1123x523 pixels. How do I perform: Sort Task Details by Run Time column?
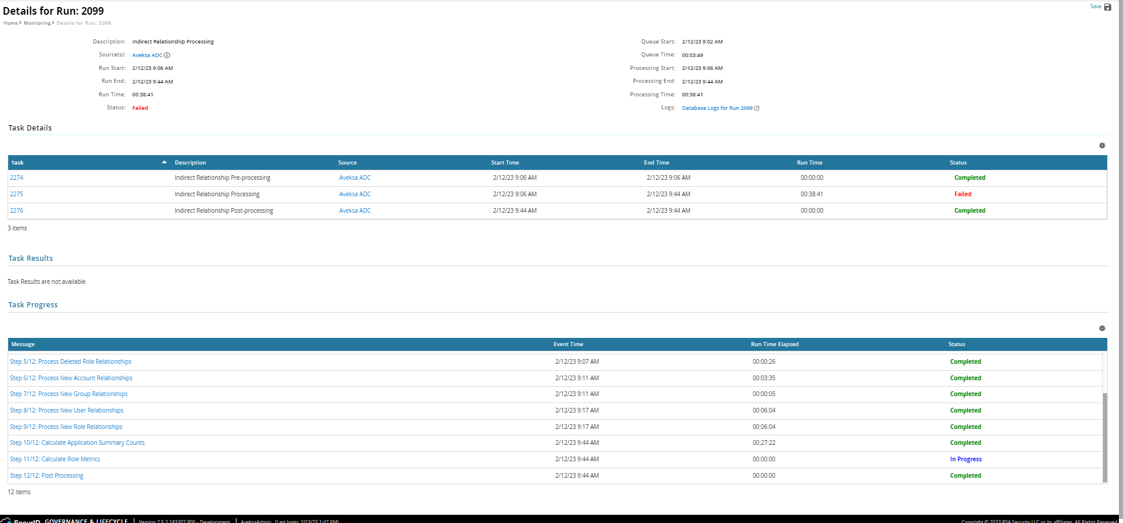(809, 162)
